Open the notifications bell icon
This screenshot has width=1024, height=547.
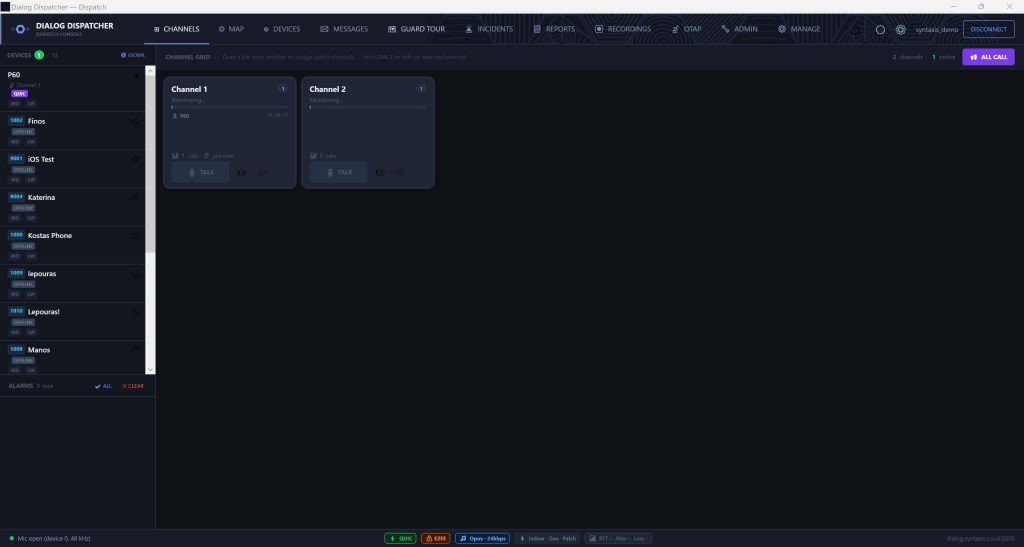tap(855, 29)
